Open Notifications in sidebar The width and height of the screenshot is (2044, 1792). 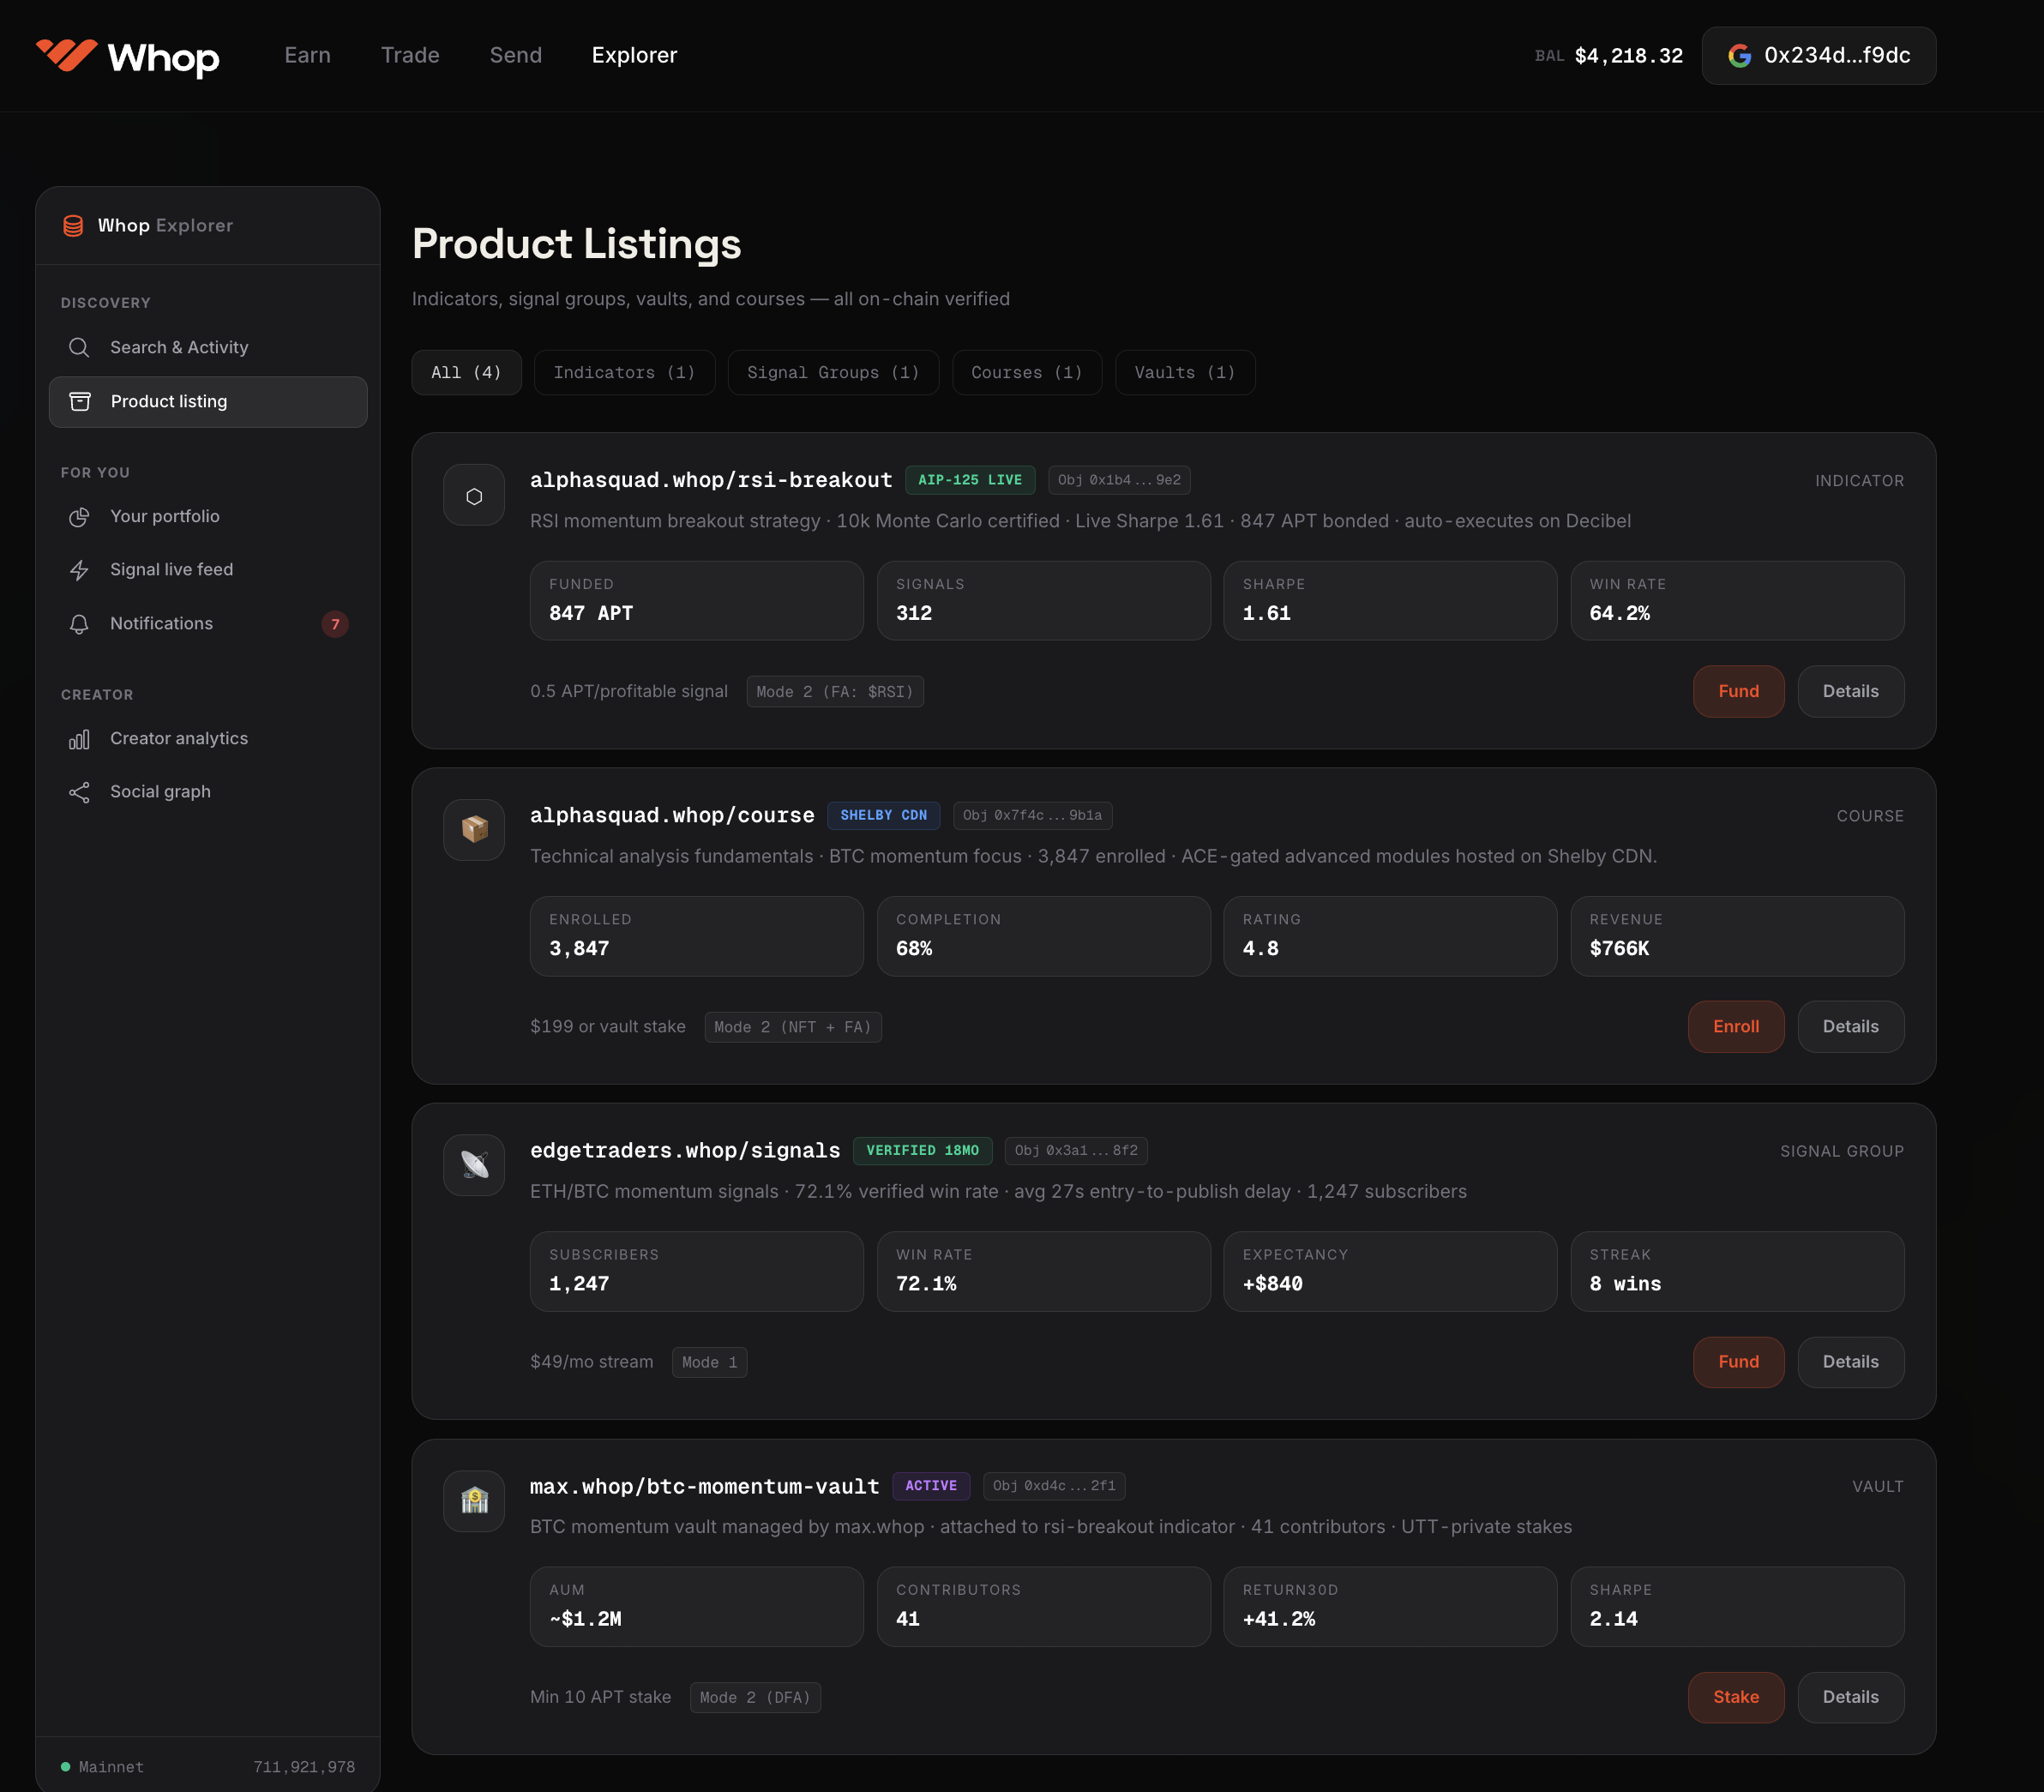pyautogui.click(x=208, y=624)
